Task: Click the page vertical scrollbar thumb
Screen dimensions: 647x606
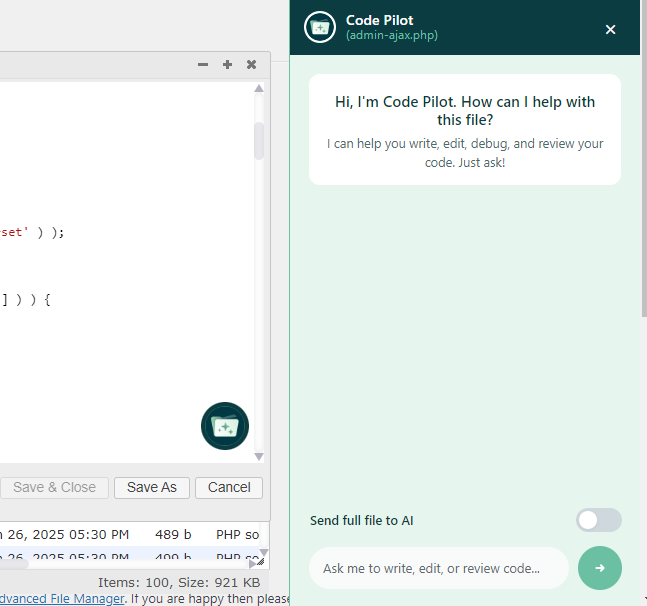Action: [x=644, y=158]
